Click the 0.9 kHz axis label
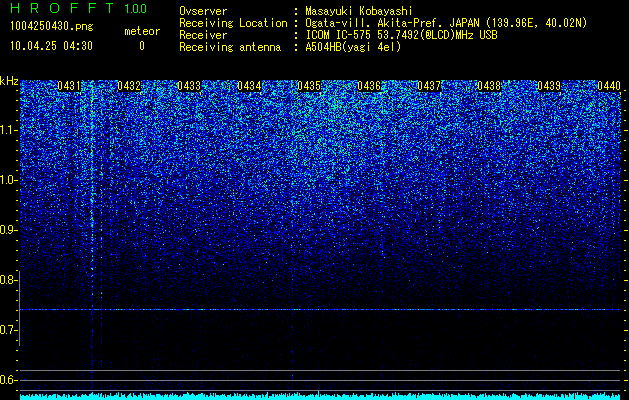629x400 pixels. (9, 230)
